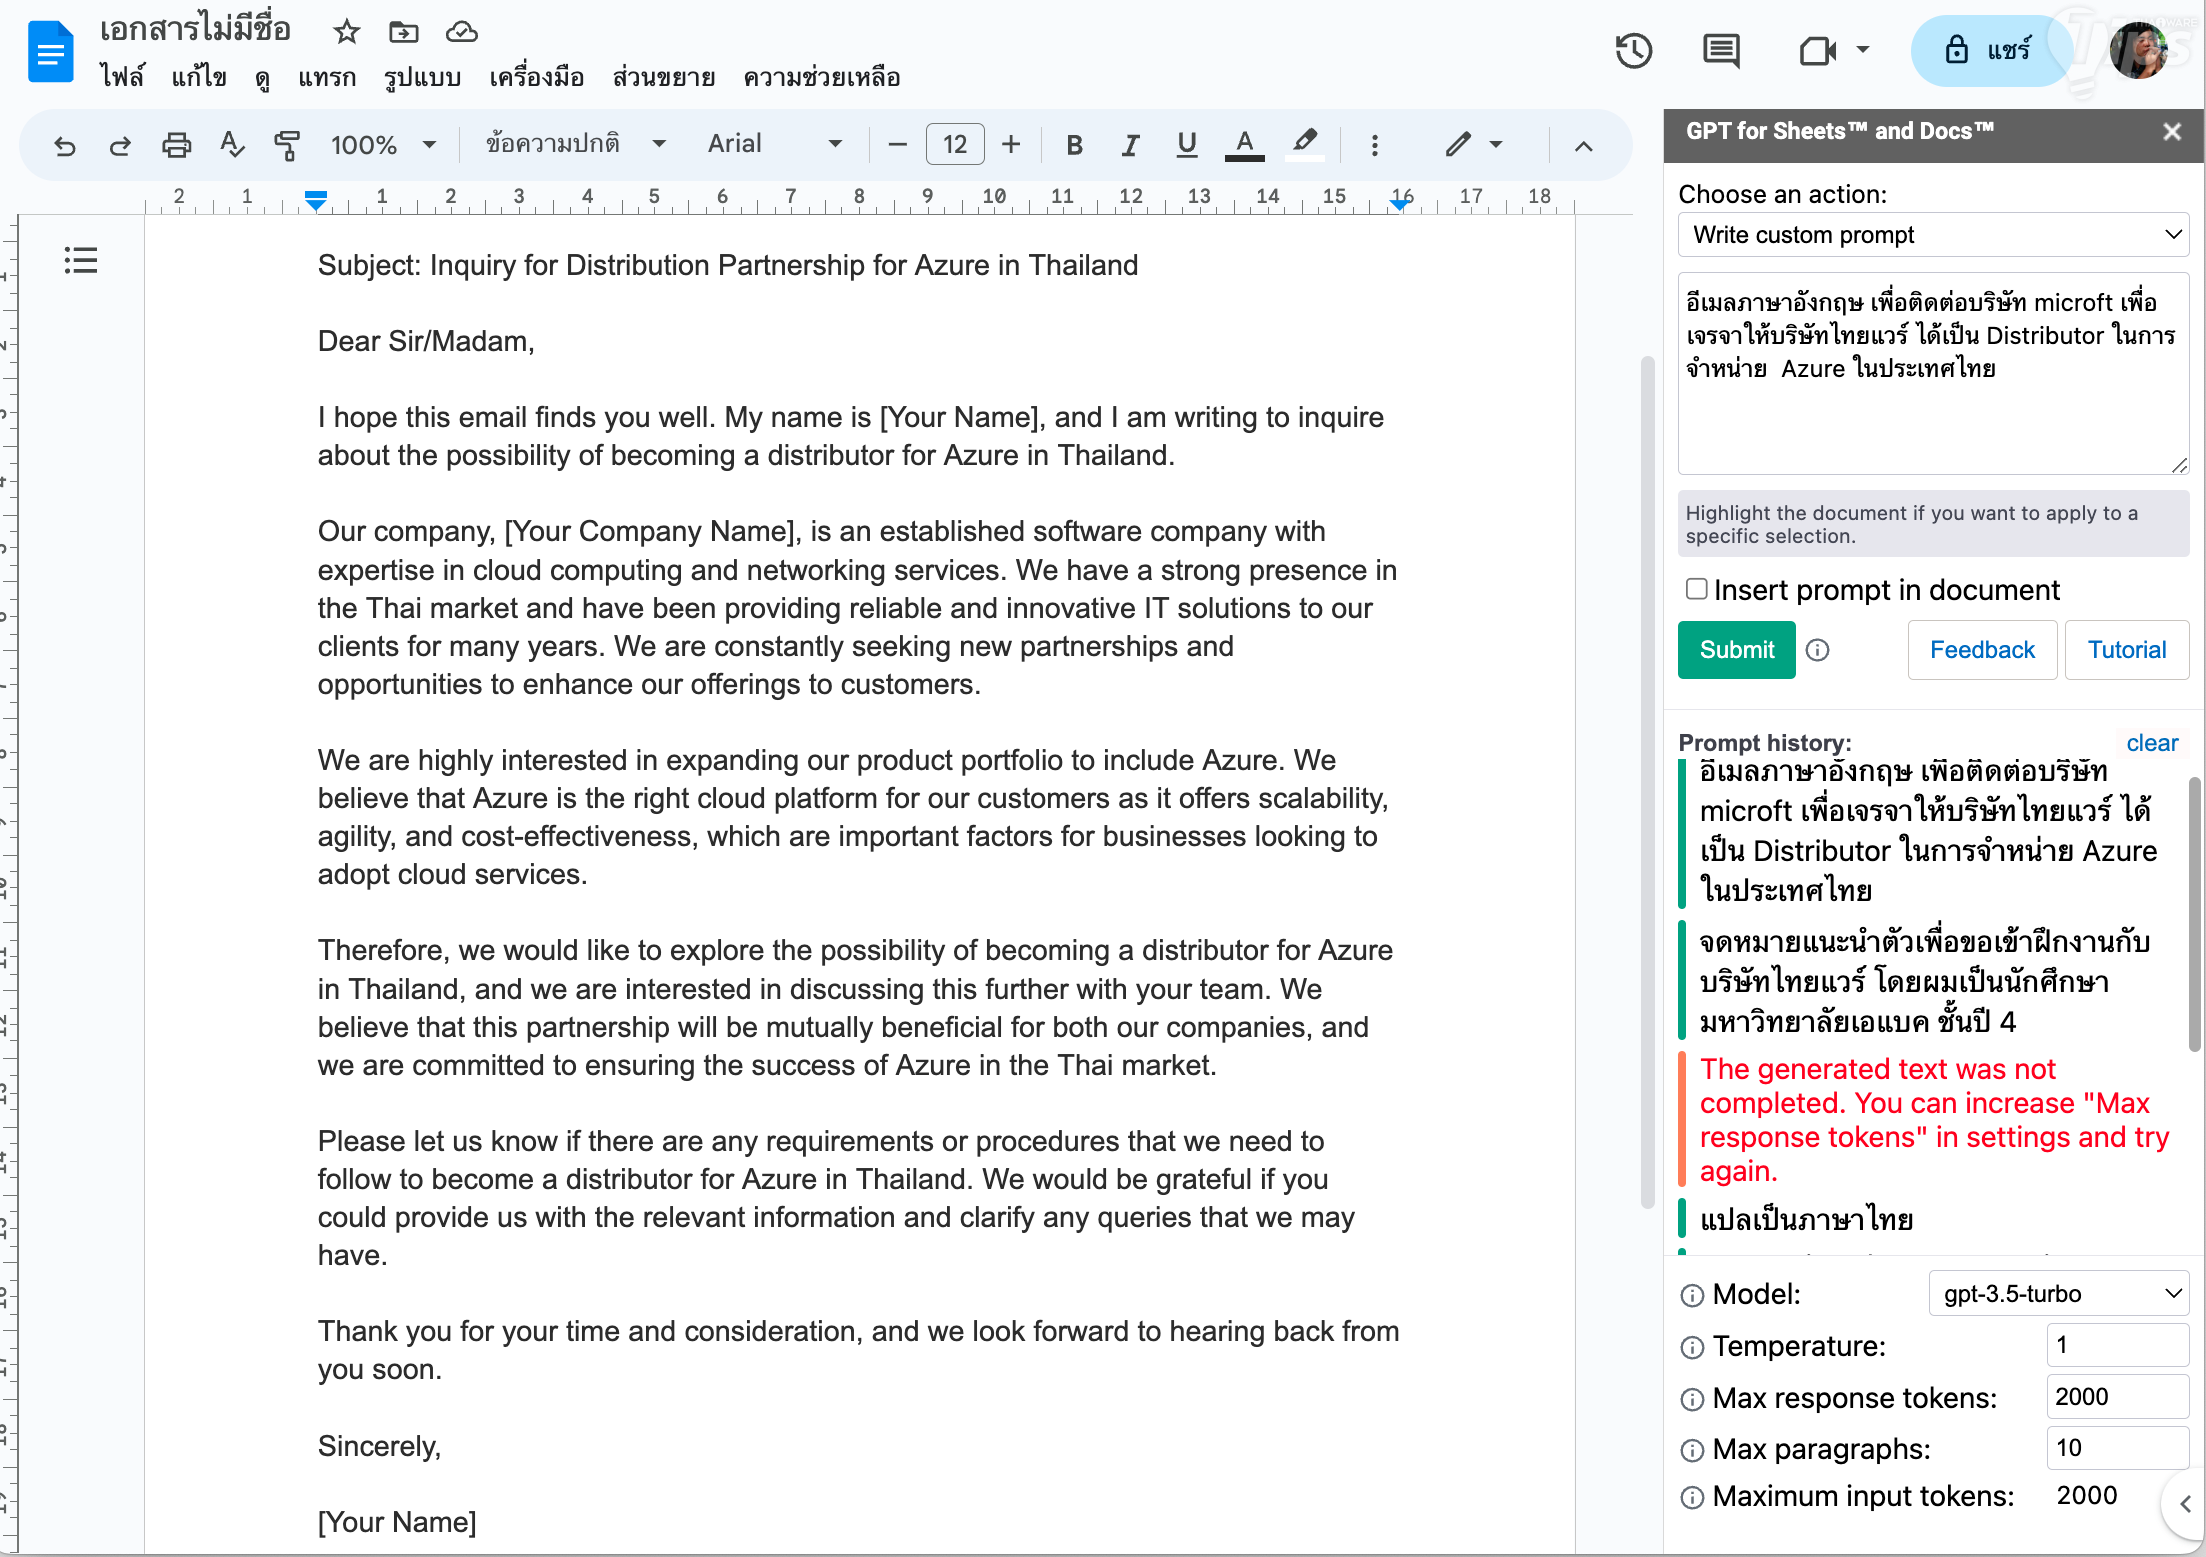The width and height of the screenshot is (2206, 1557).
Task: Open the รูปแบบ menu
Action: (422, 77)
